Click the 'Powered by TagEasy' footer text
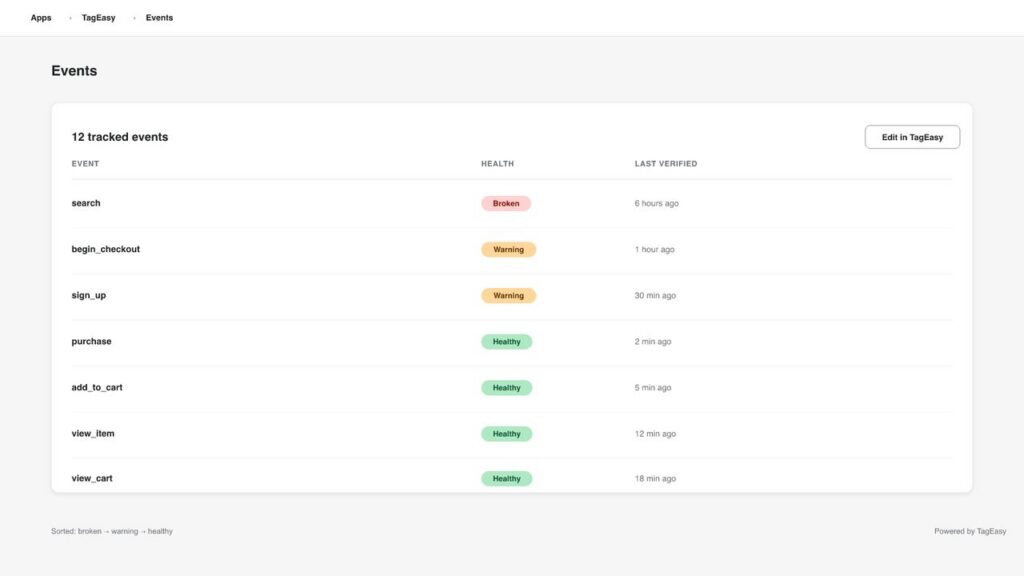 [970, 531]
